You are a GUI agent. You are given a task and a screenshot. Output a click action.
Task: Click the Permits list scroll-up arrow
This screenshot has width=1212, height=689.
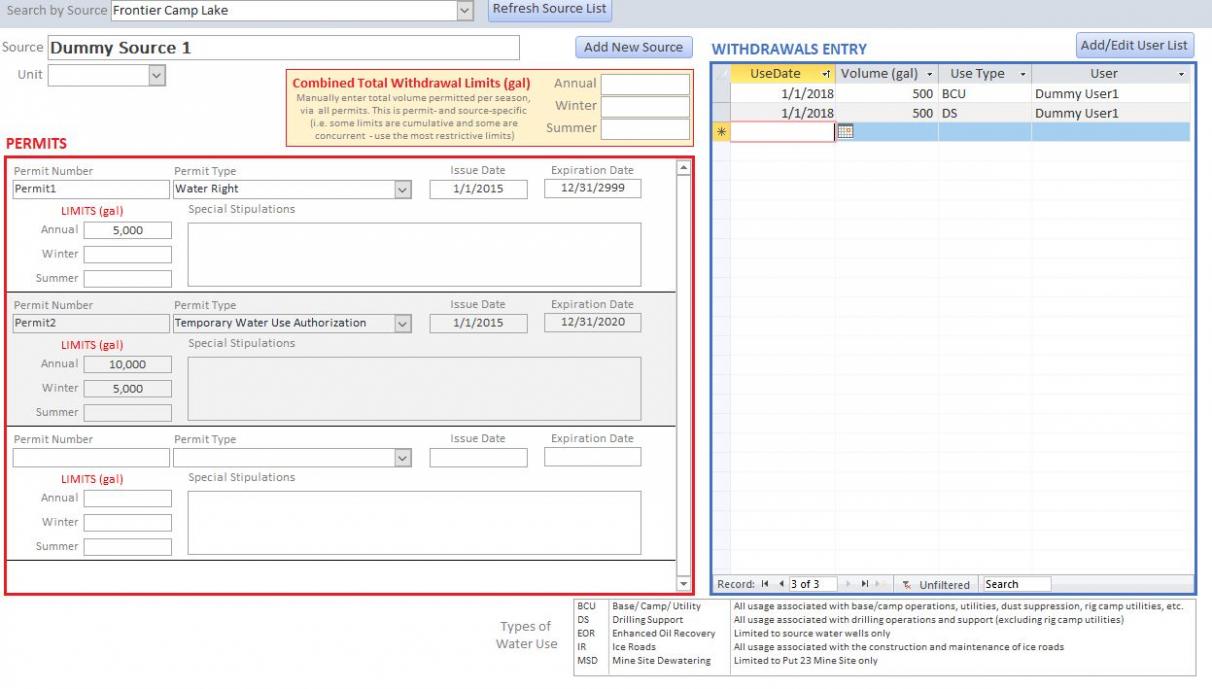pos(684,168)
